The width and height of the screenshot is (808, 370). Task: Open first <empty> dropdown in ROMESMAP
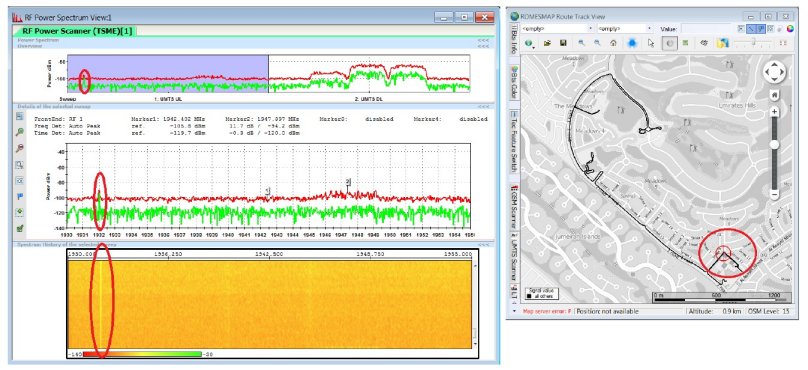(559, 29)
